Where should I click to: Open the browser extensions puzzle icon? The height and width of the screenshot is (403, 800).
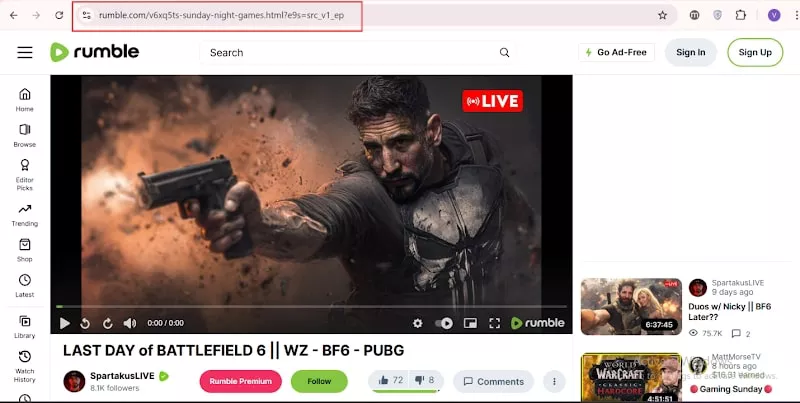741,15
